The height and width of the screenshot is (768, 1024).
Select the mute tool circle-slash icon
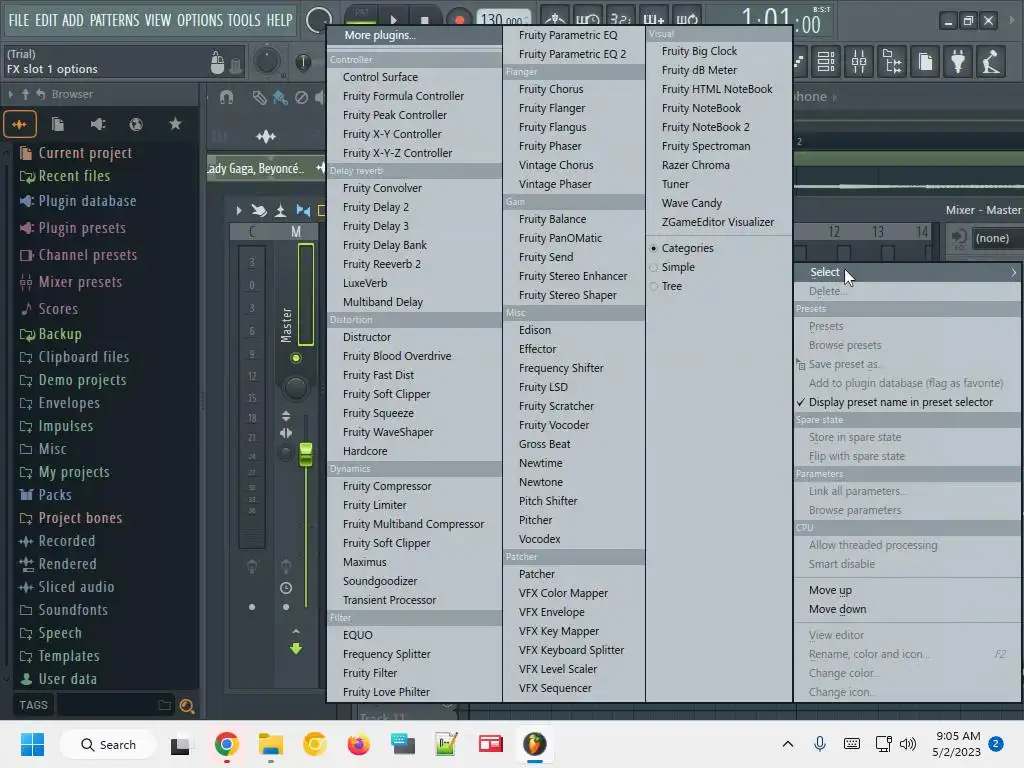click(x=301, y=98)
